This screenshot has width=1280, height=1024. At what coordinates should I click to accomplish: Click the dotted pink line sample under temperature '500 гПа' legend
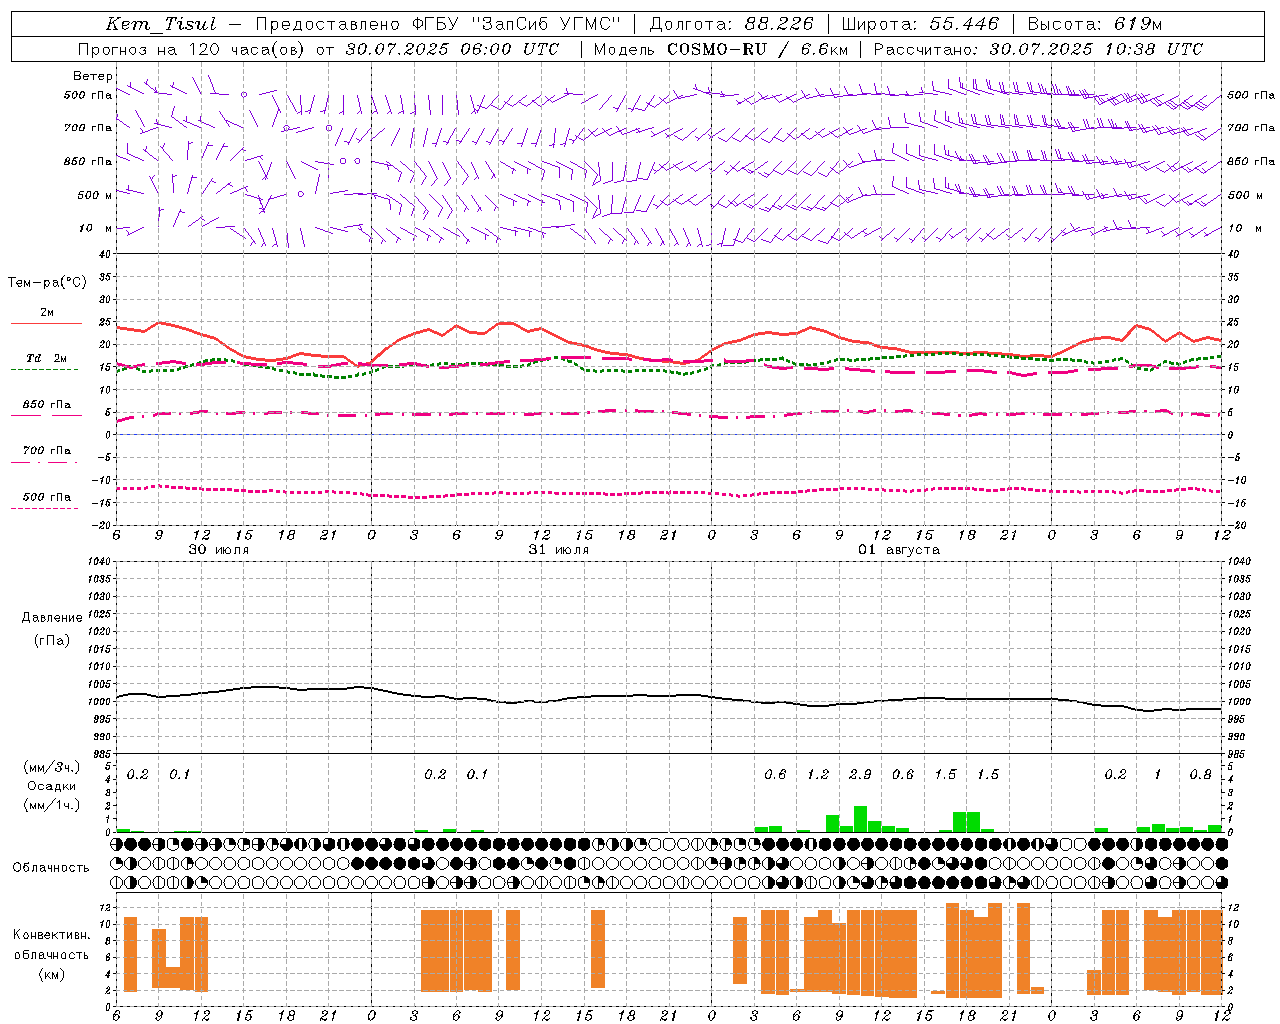(45, 508)
